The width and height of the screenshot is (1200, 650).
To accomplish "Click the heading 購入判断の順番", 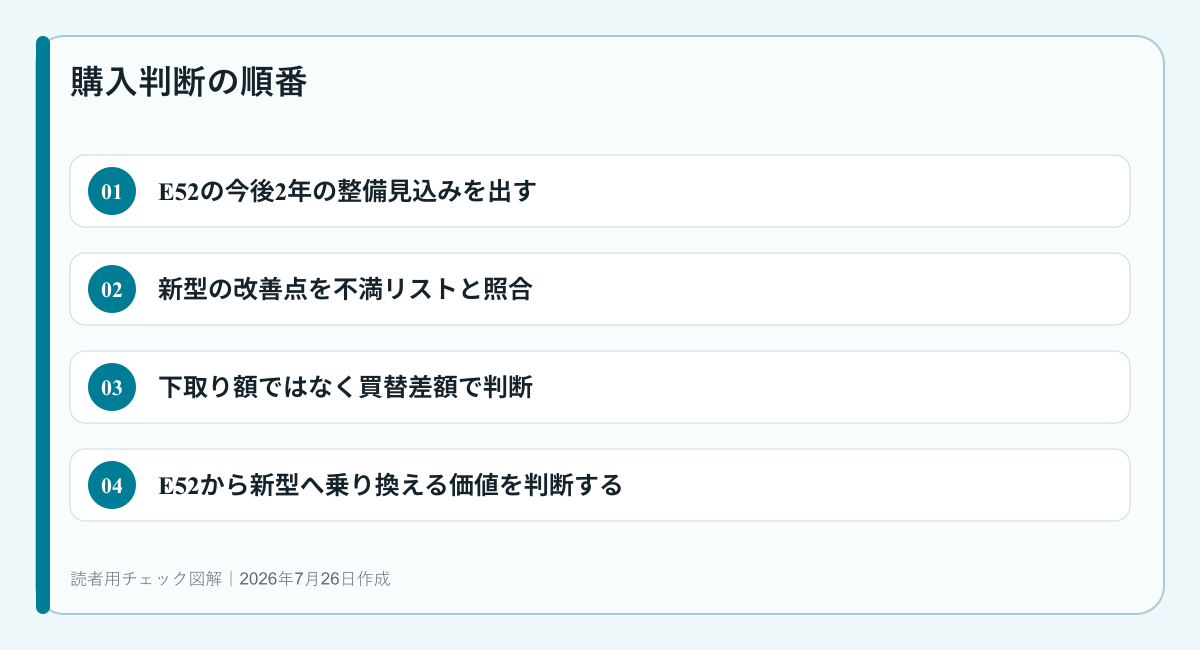I will click(x=188, y=83).
